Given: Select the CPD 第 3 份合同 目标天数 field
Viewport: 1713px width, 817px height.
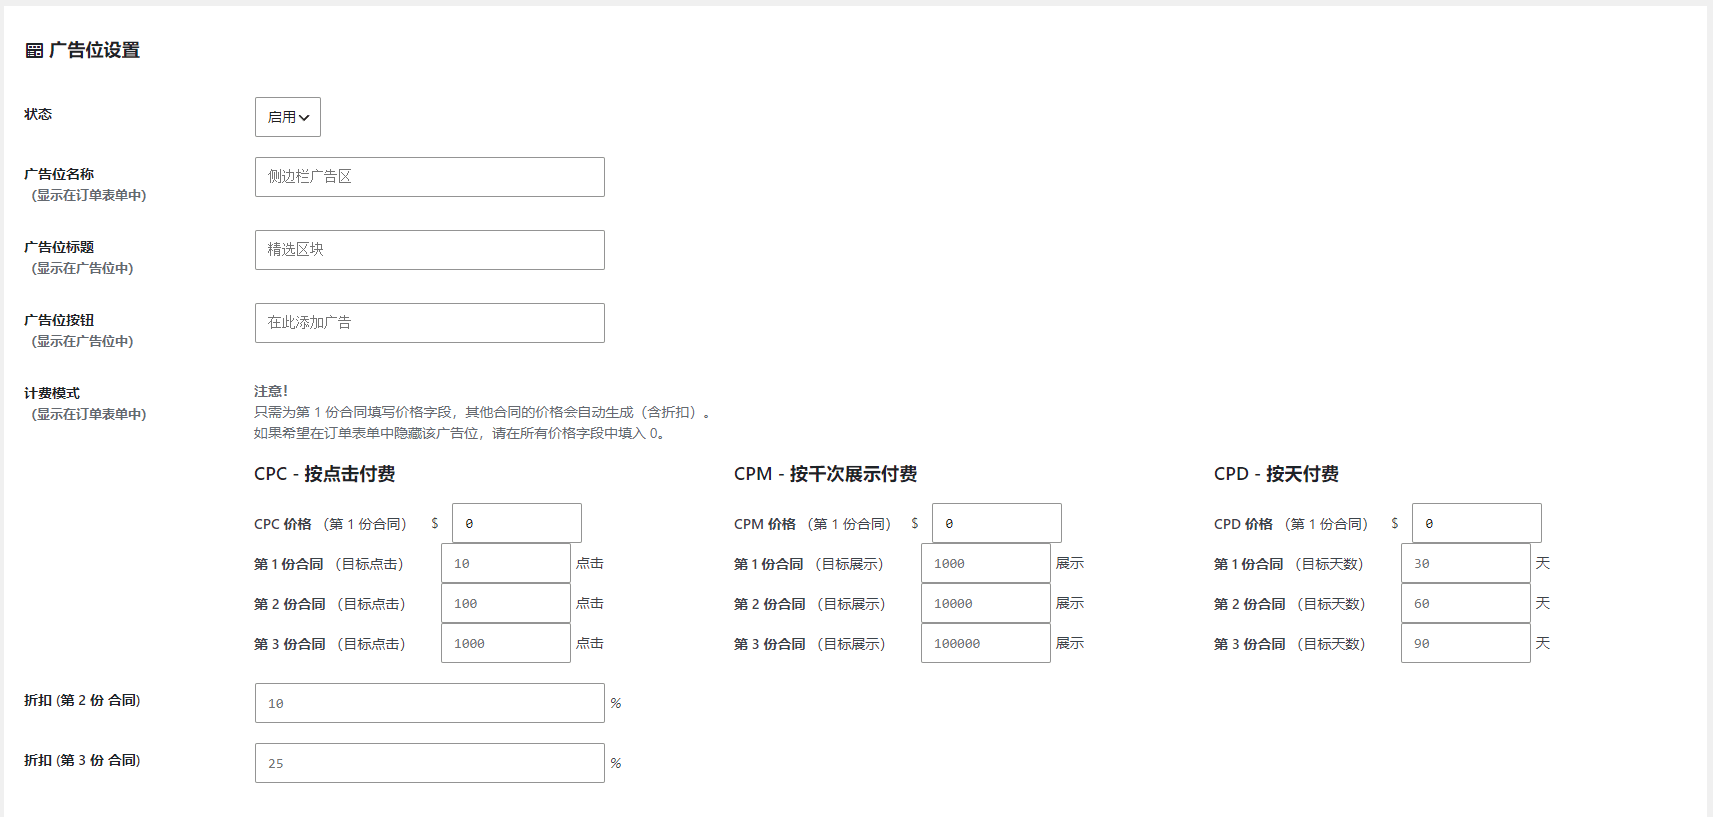Looking at the screenshot, I should tap(1466, 643).
